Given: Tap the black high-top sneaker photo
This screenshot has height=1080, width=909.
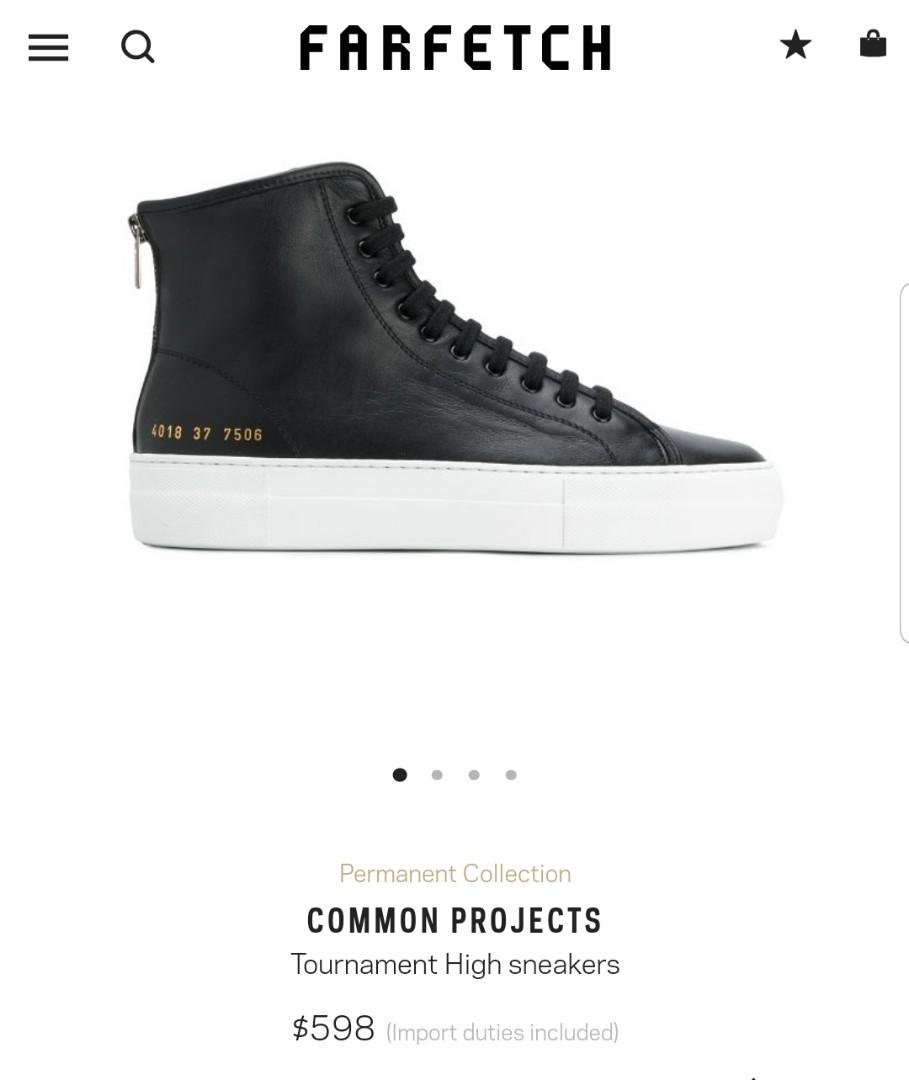Looking at the screenshot, I should click(x=455, y=356).
